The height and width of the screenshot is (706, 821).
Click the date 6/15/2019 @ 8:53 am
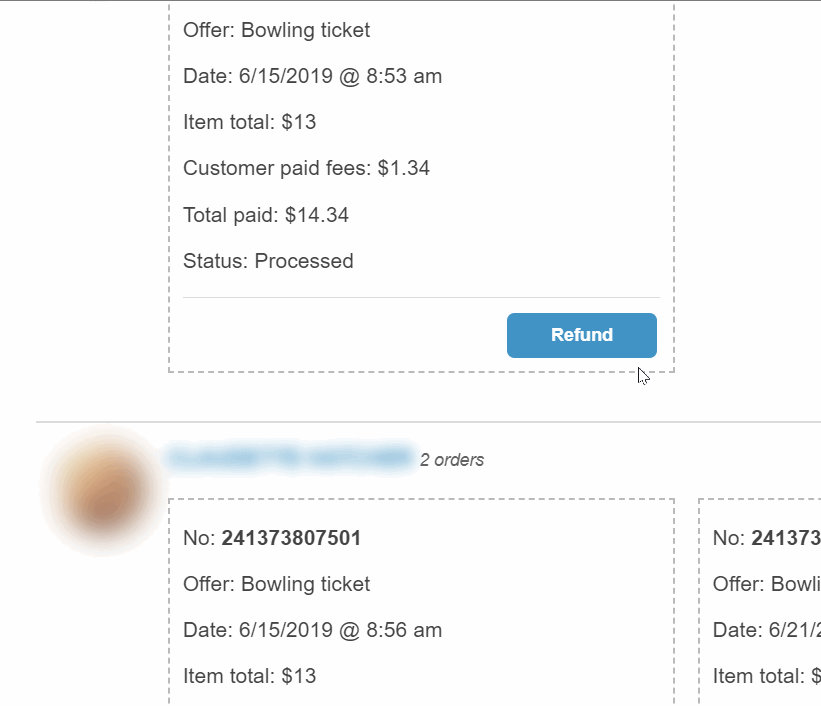click(312, 76)
